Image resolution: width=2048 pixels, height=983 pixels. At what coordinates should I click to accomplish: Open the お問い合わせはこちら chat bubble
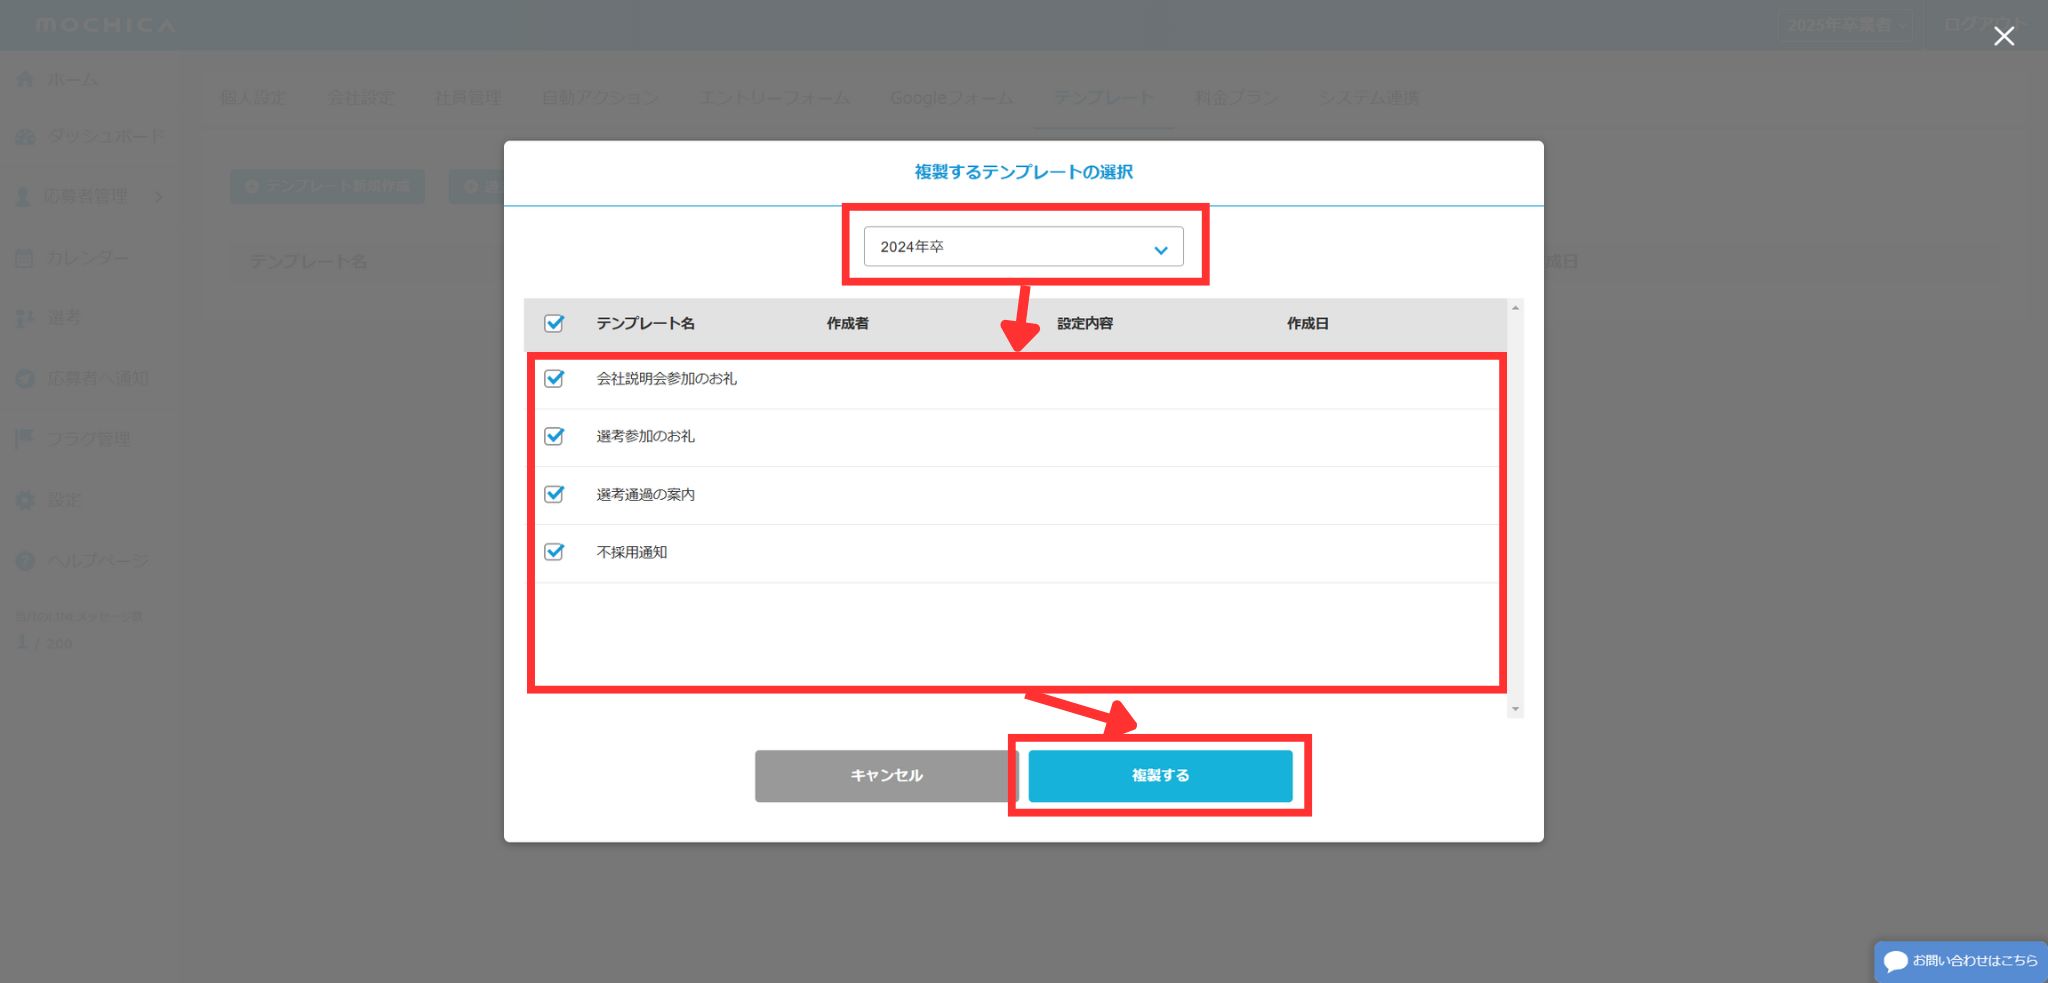click(1960, 961)
